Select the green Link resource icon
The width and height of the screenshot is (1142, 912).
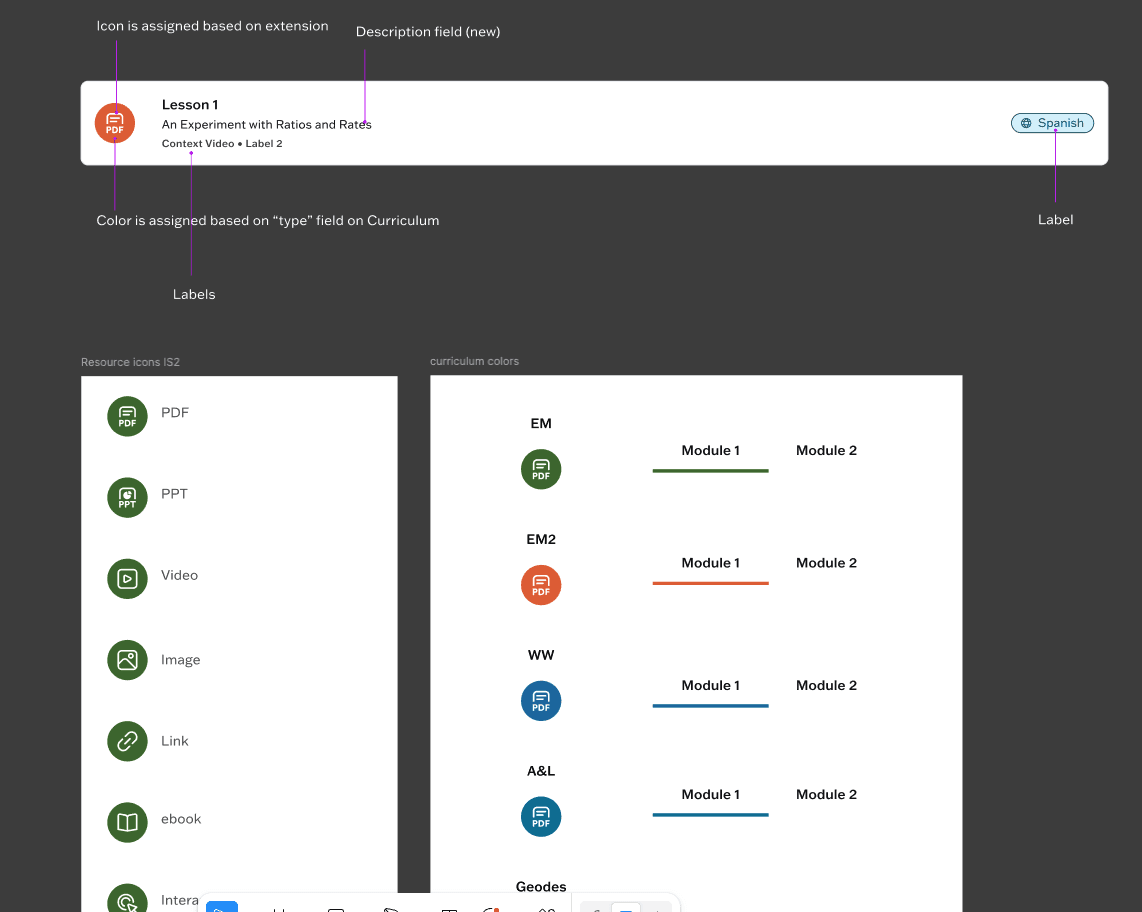(127, 742)
